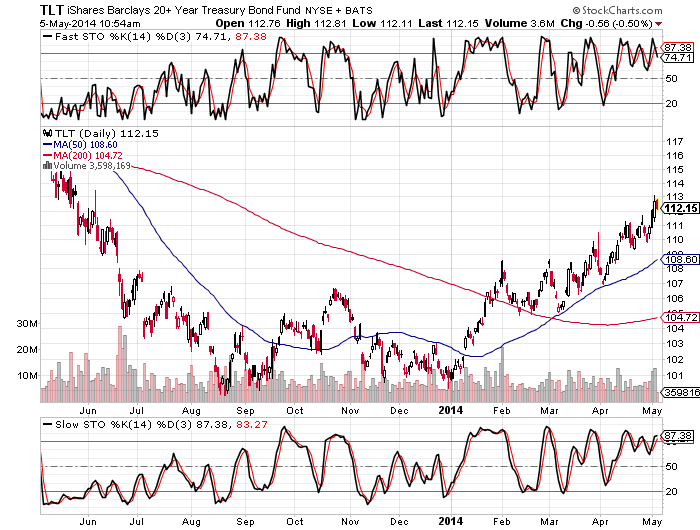Click the Volume 3.6M value in the header
The width and height of the screenshot is (700, 530).
(520, 24)
